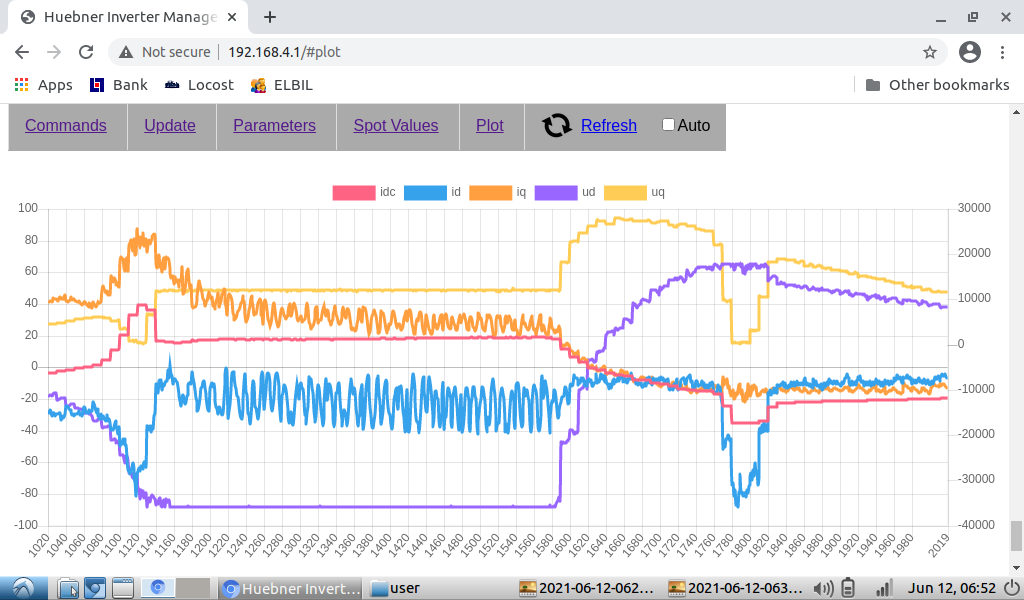Viewport: 1024px width, 600px height.
Task: Reload the page with the browser reload button
Action: (86, 52)
